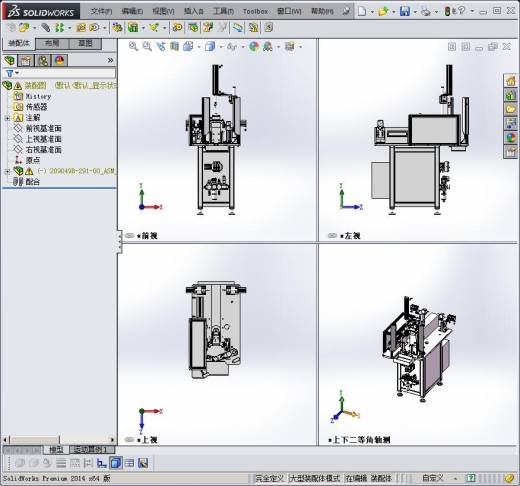Expand the Print dropdown arrow
The image size is (520, 486).
click(436, 12)
